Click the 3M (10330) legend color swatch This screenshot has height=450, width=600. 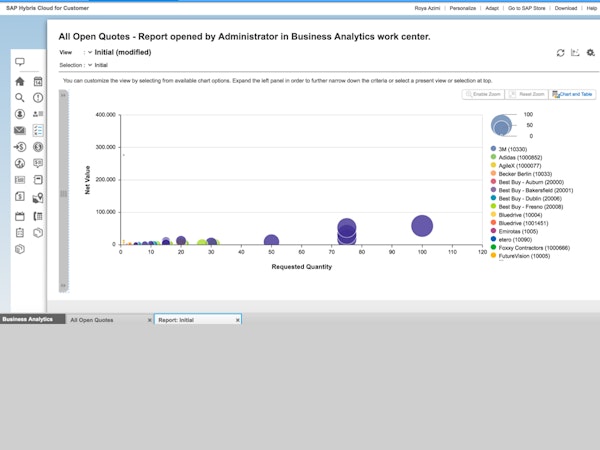tap(494, 148)
